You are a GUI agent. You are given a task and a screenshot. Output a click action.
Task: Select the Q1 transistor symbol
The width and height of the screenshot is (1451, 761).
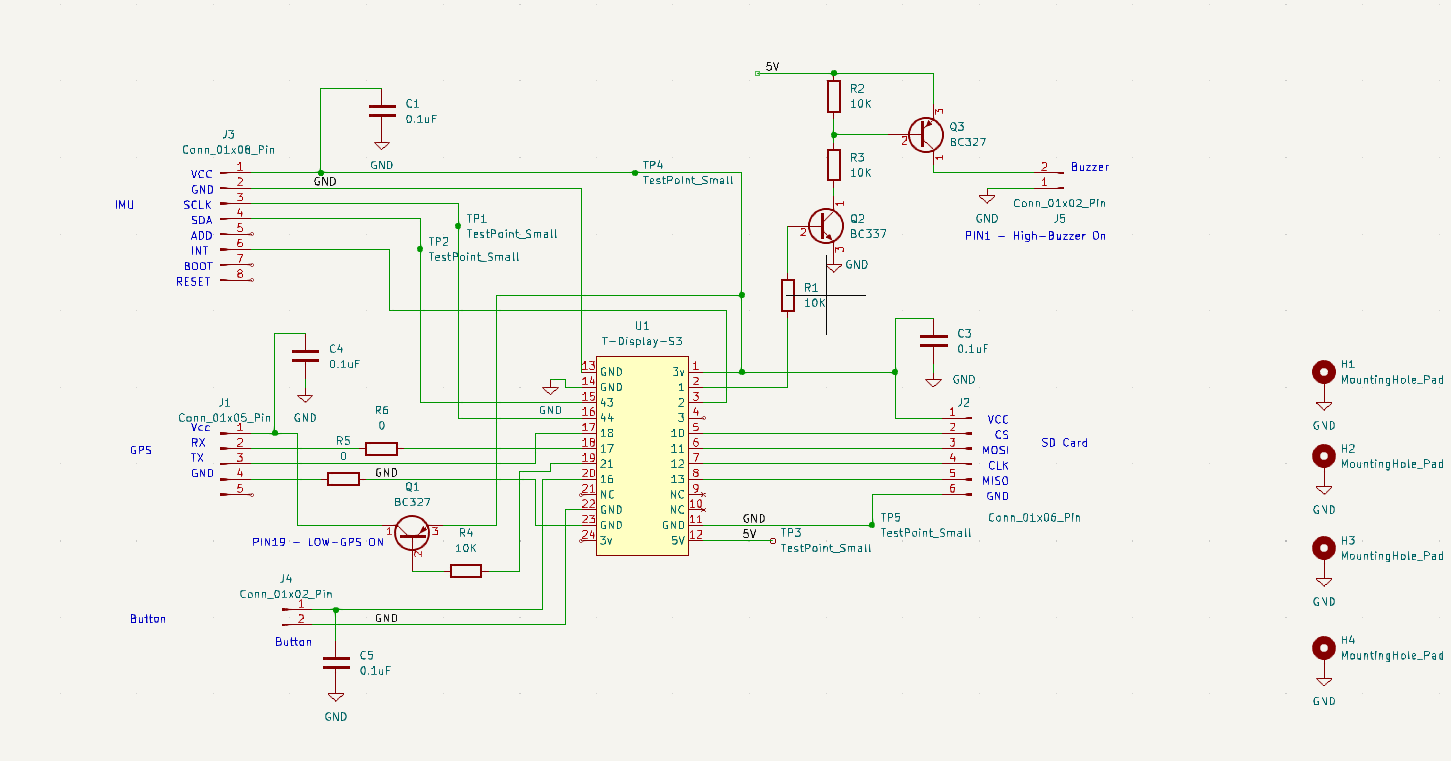(411, 532)
